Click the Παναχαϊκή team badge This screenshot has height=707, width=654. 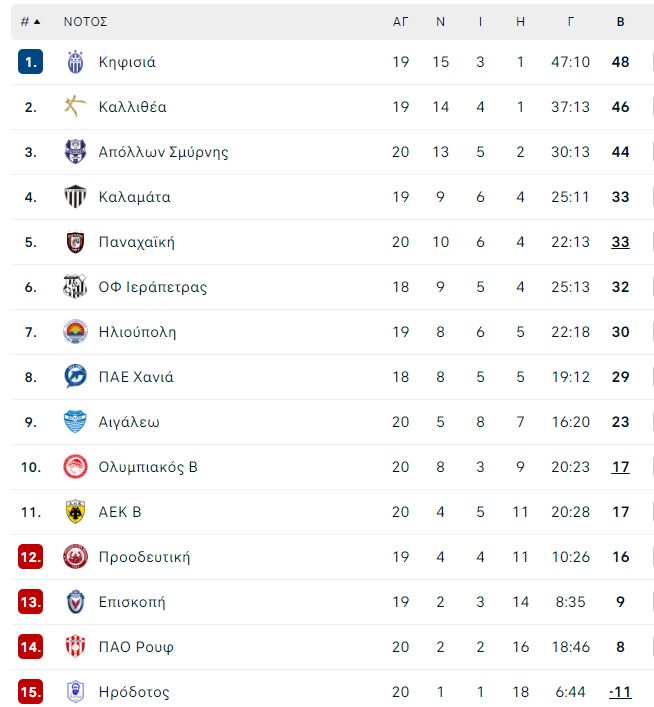pyautogui.click(x=75, y=242)
